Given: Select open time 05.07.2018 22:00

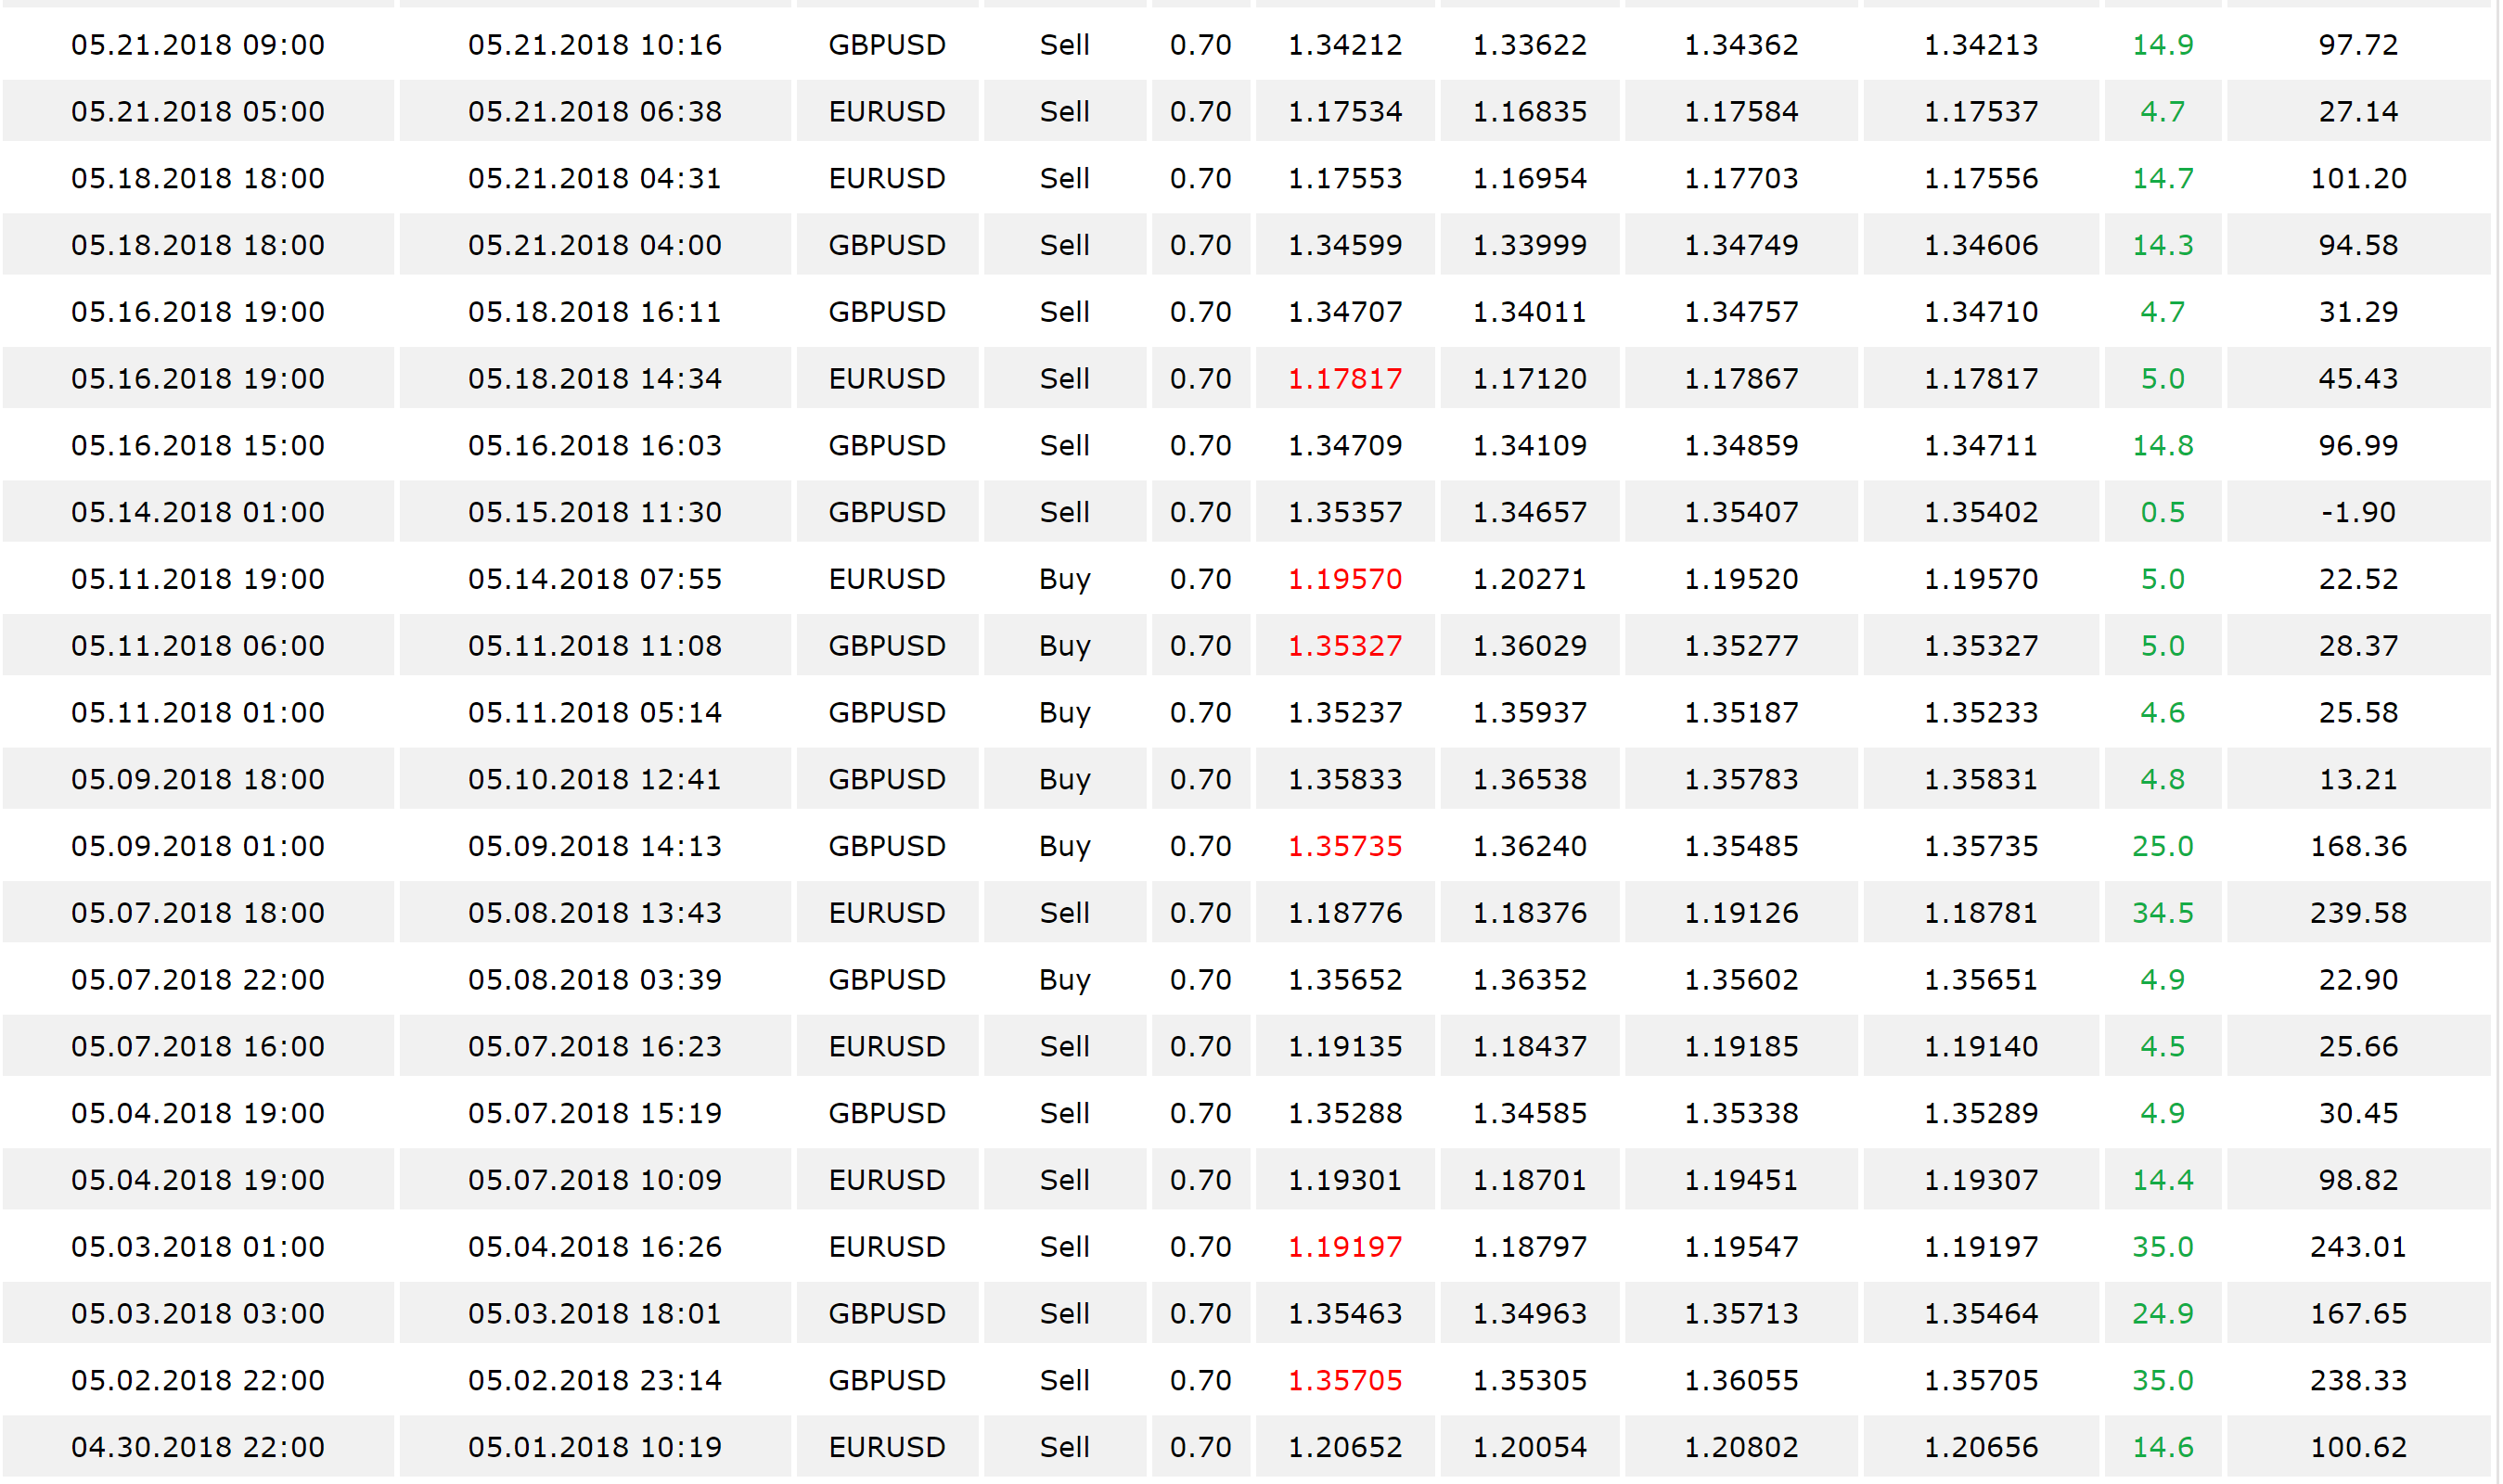Looking at the screenshot, I should pos(198,980).
